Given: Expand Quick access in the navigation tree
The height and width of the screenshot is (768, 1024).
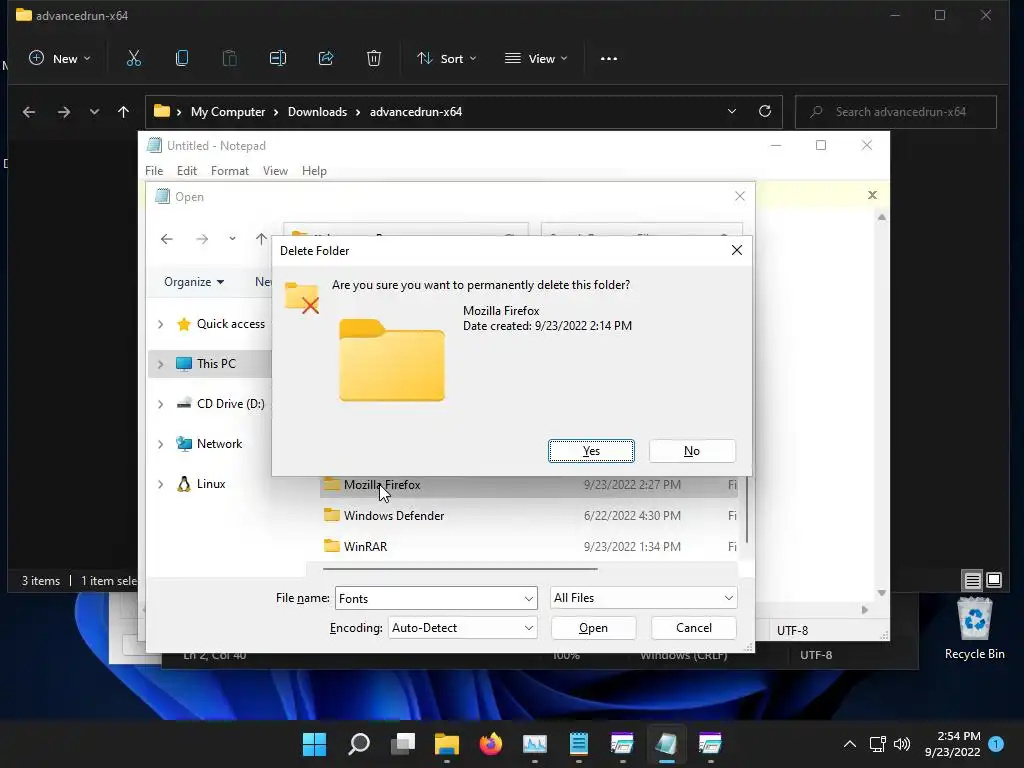Looking at the screenshot, I should pyautogui.click(x=161, y=324).
